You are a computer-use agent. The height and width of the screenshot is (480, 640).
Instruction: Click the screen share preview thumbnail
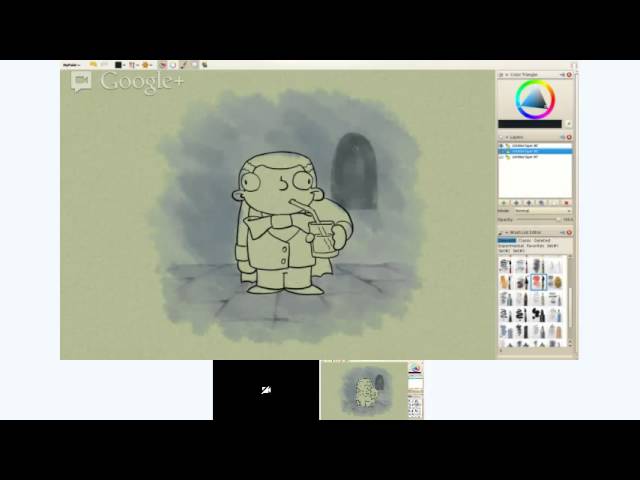[x=372, y=390]
